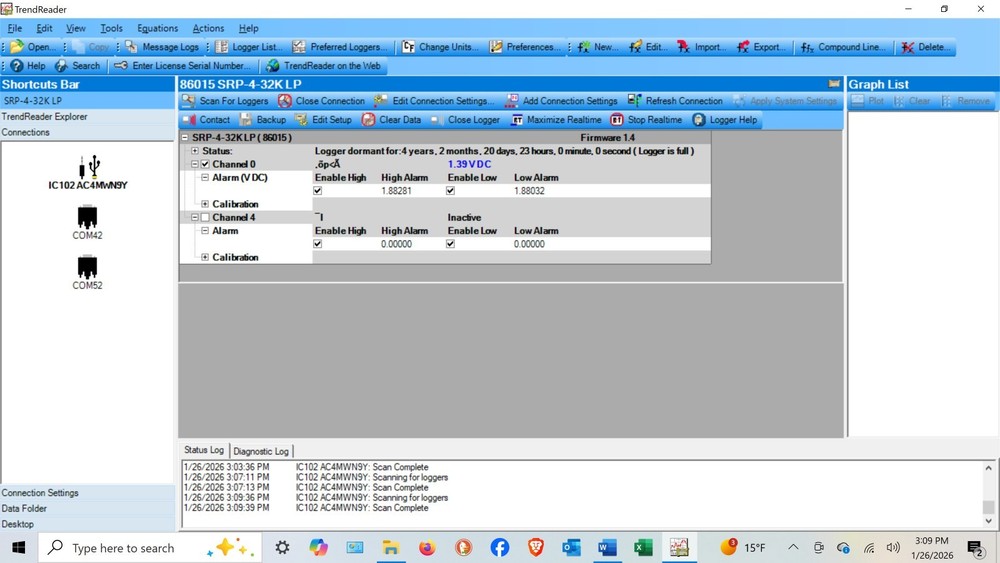Expand the Status tree node
The width and height of the screenshot is (1000, 563).
[x=195, y=151]
